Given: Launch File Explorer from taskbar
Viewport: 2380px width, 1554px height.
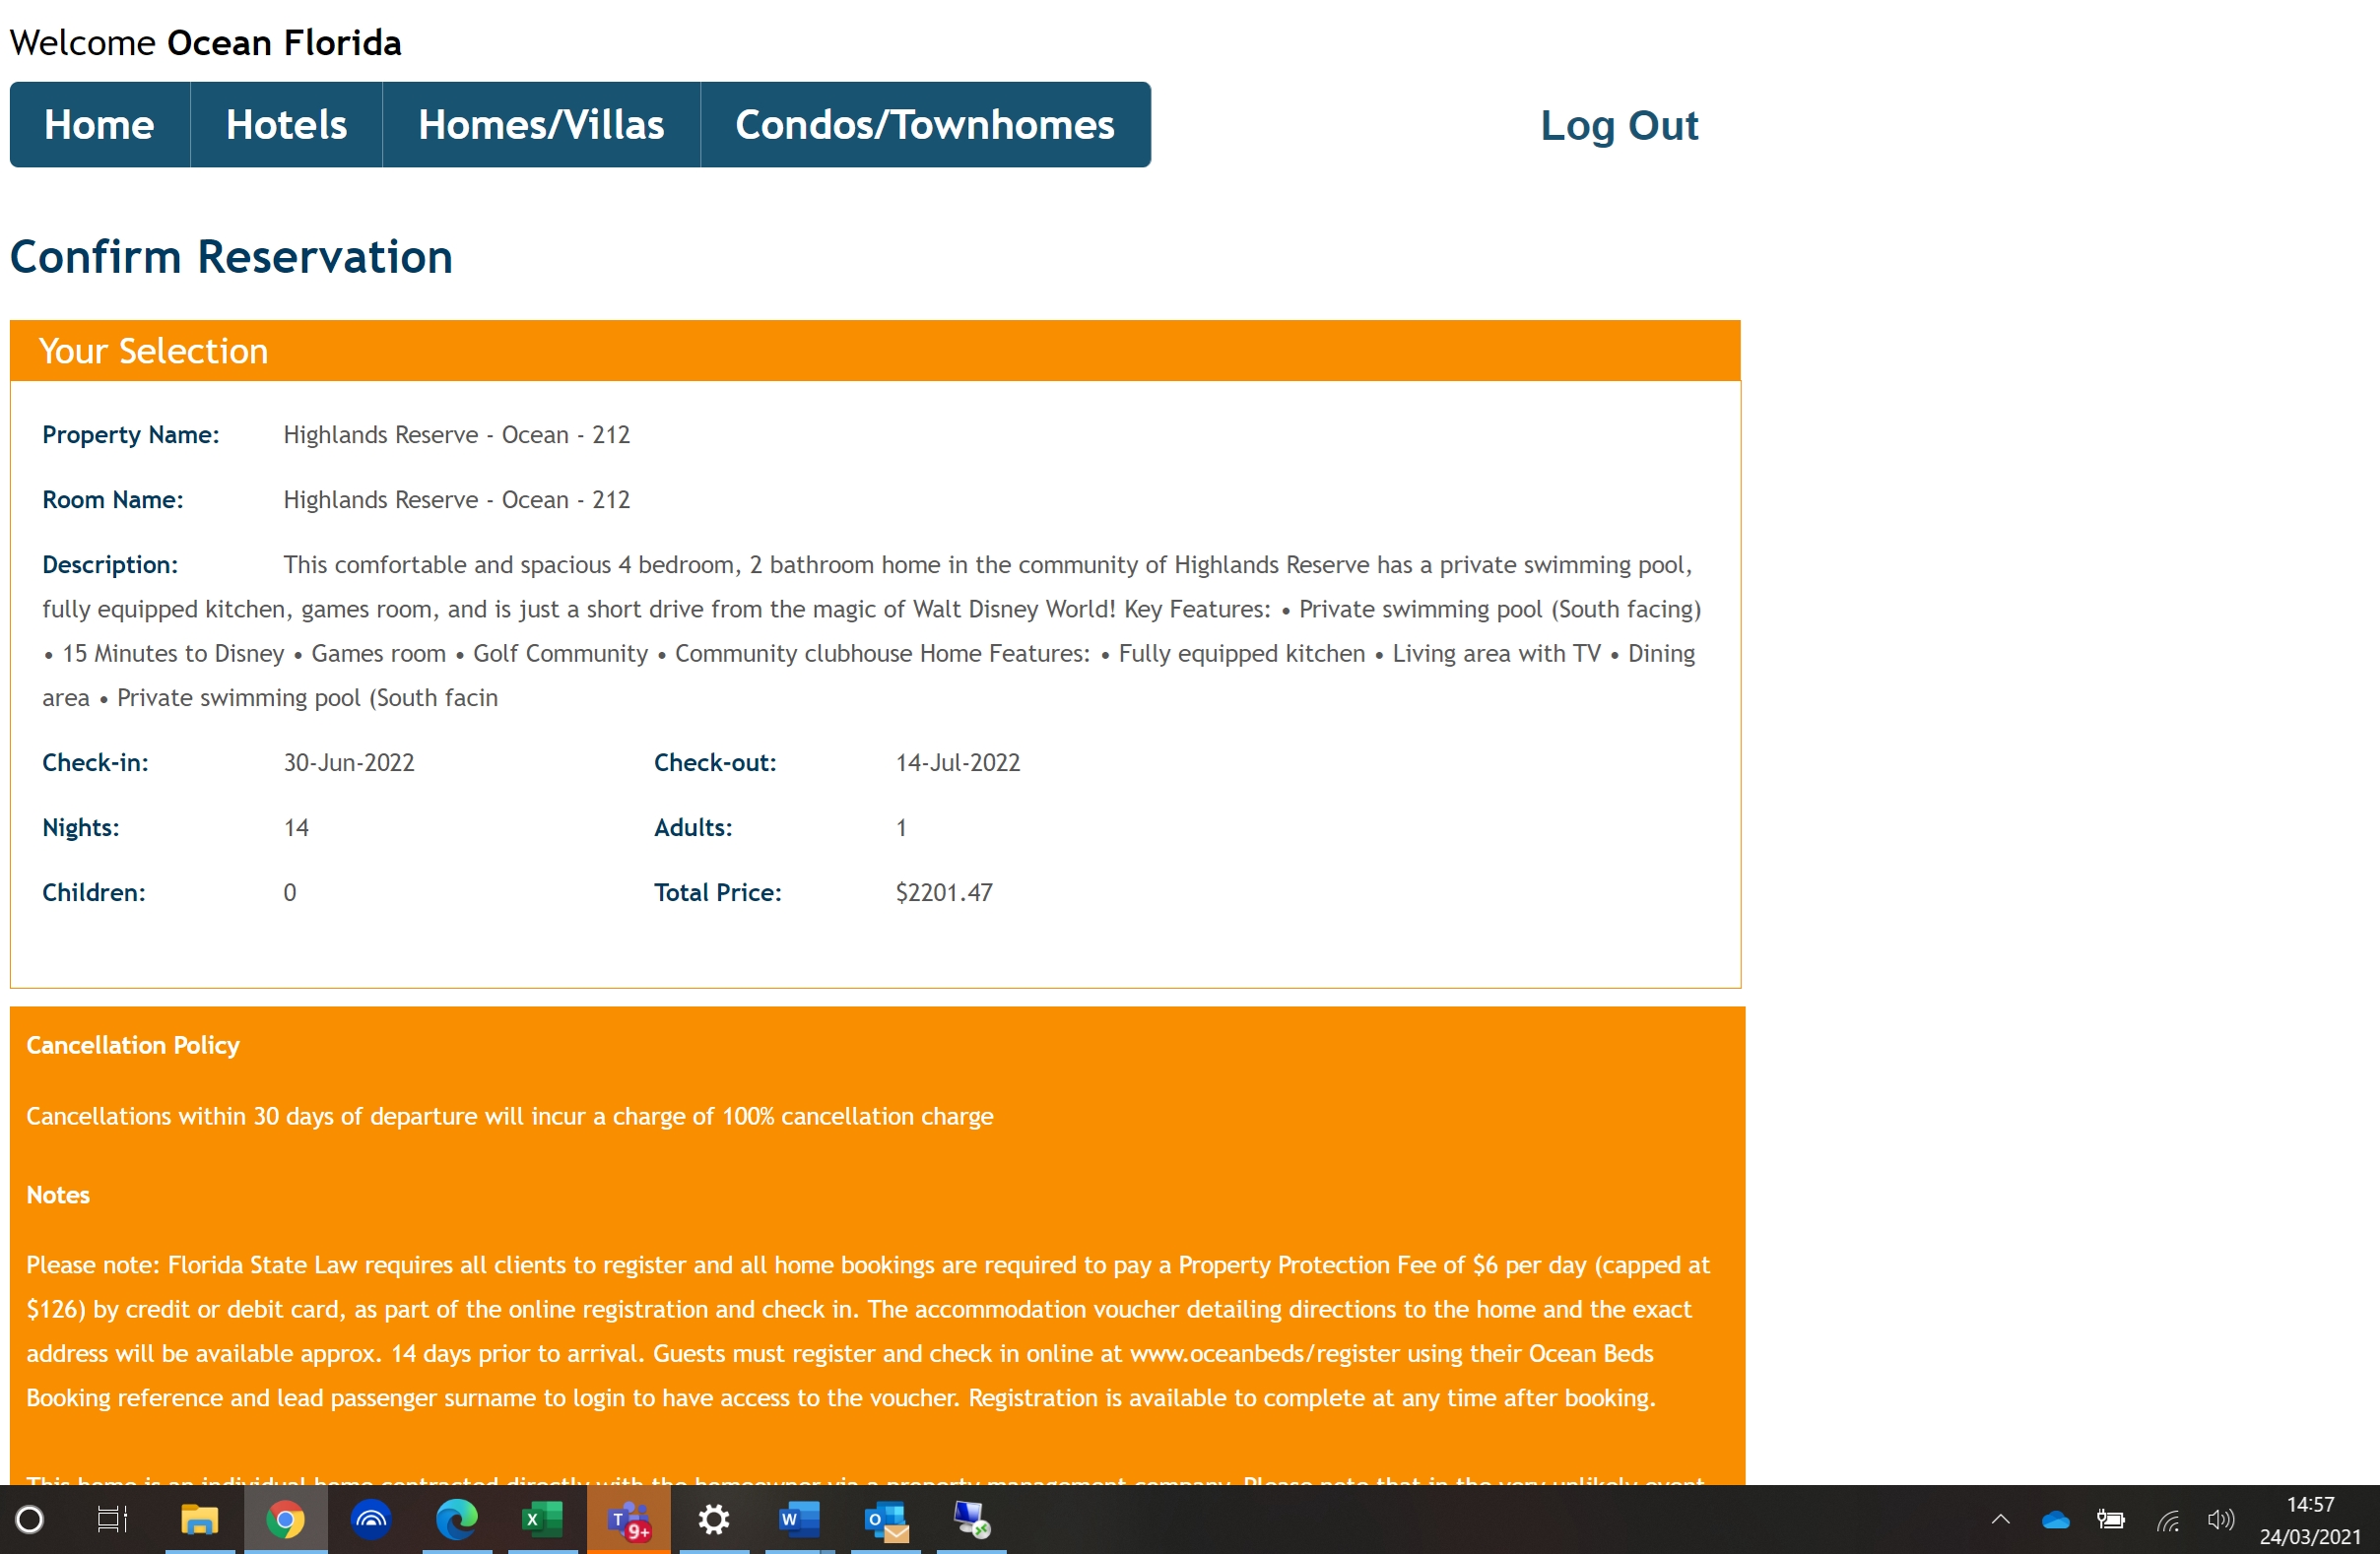Looking at the screenshot, I should [199, 1520].
